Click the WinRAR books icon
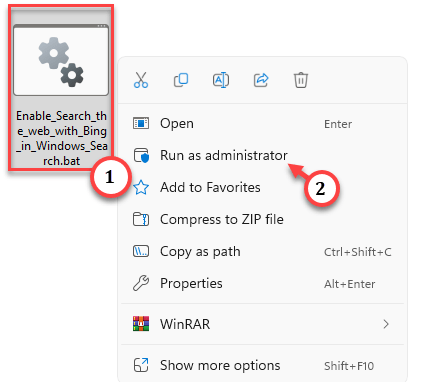Image resolution: width=435 pixels, height=382 pixels. tap(141, 324)
